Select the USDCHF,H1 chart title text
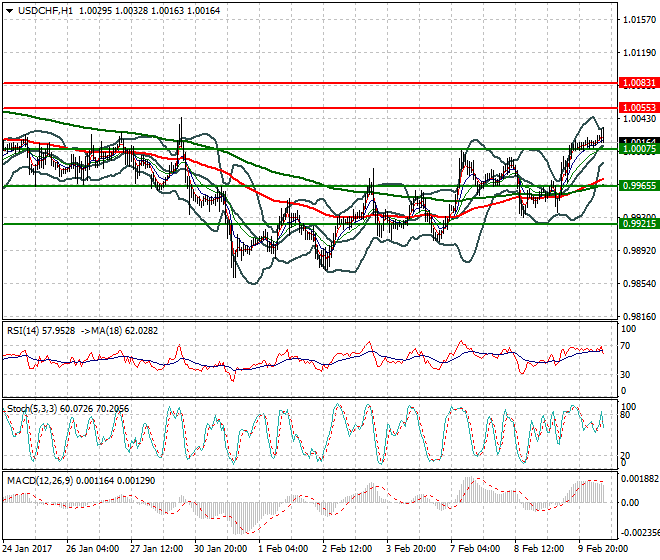 (45, 11)
